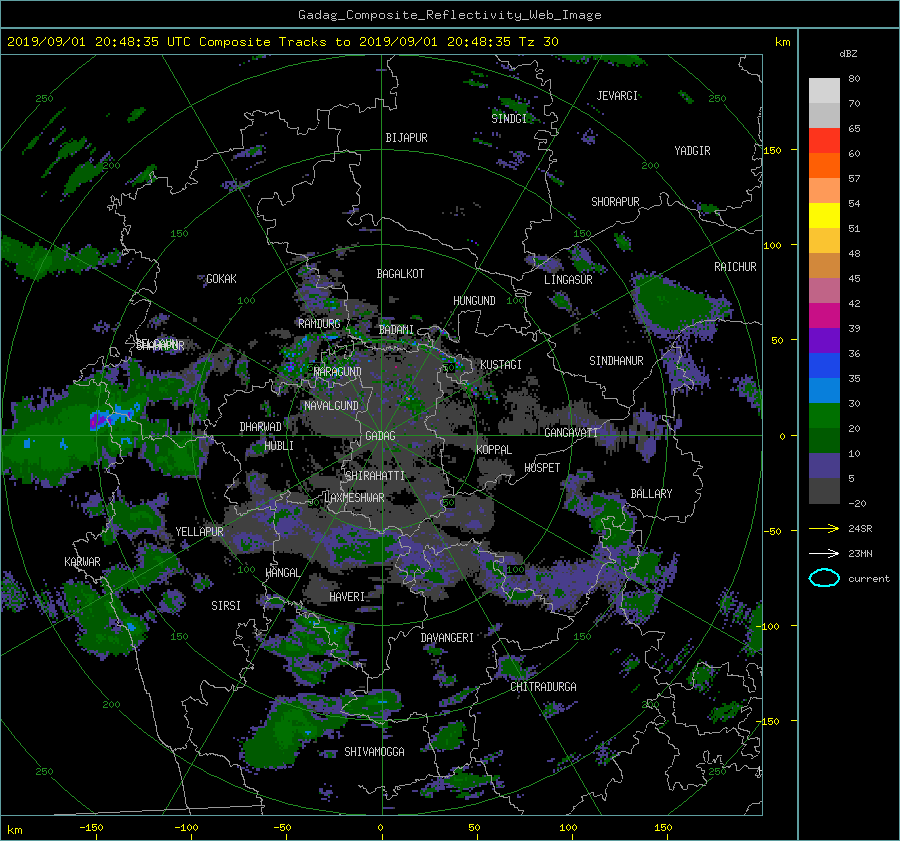
Task: Select the red 60 dBZ color swatch
Action: [x=824, y=141]
